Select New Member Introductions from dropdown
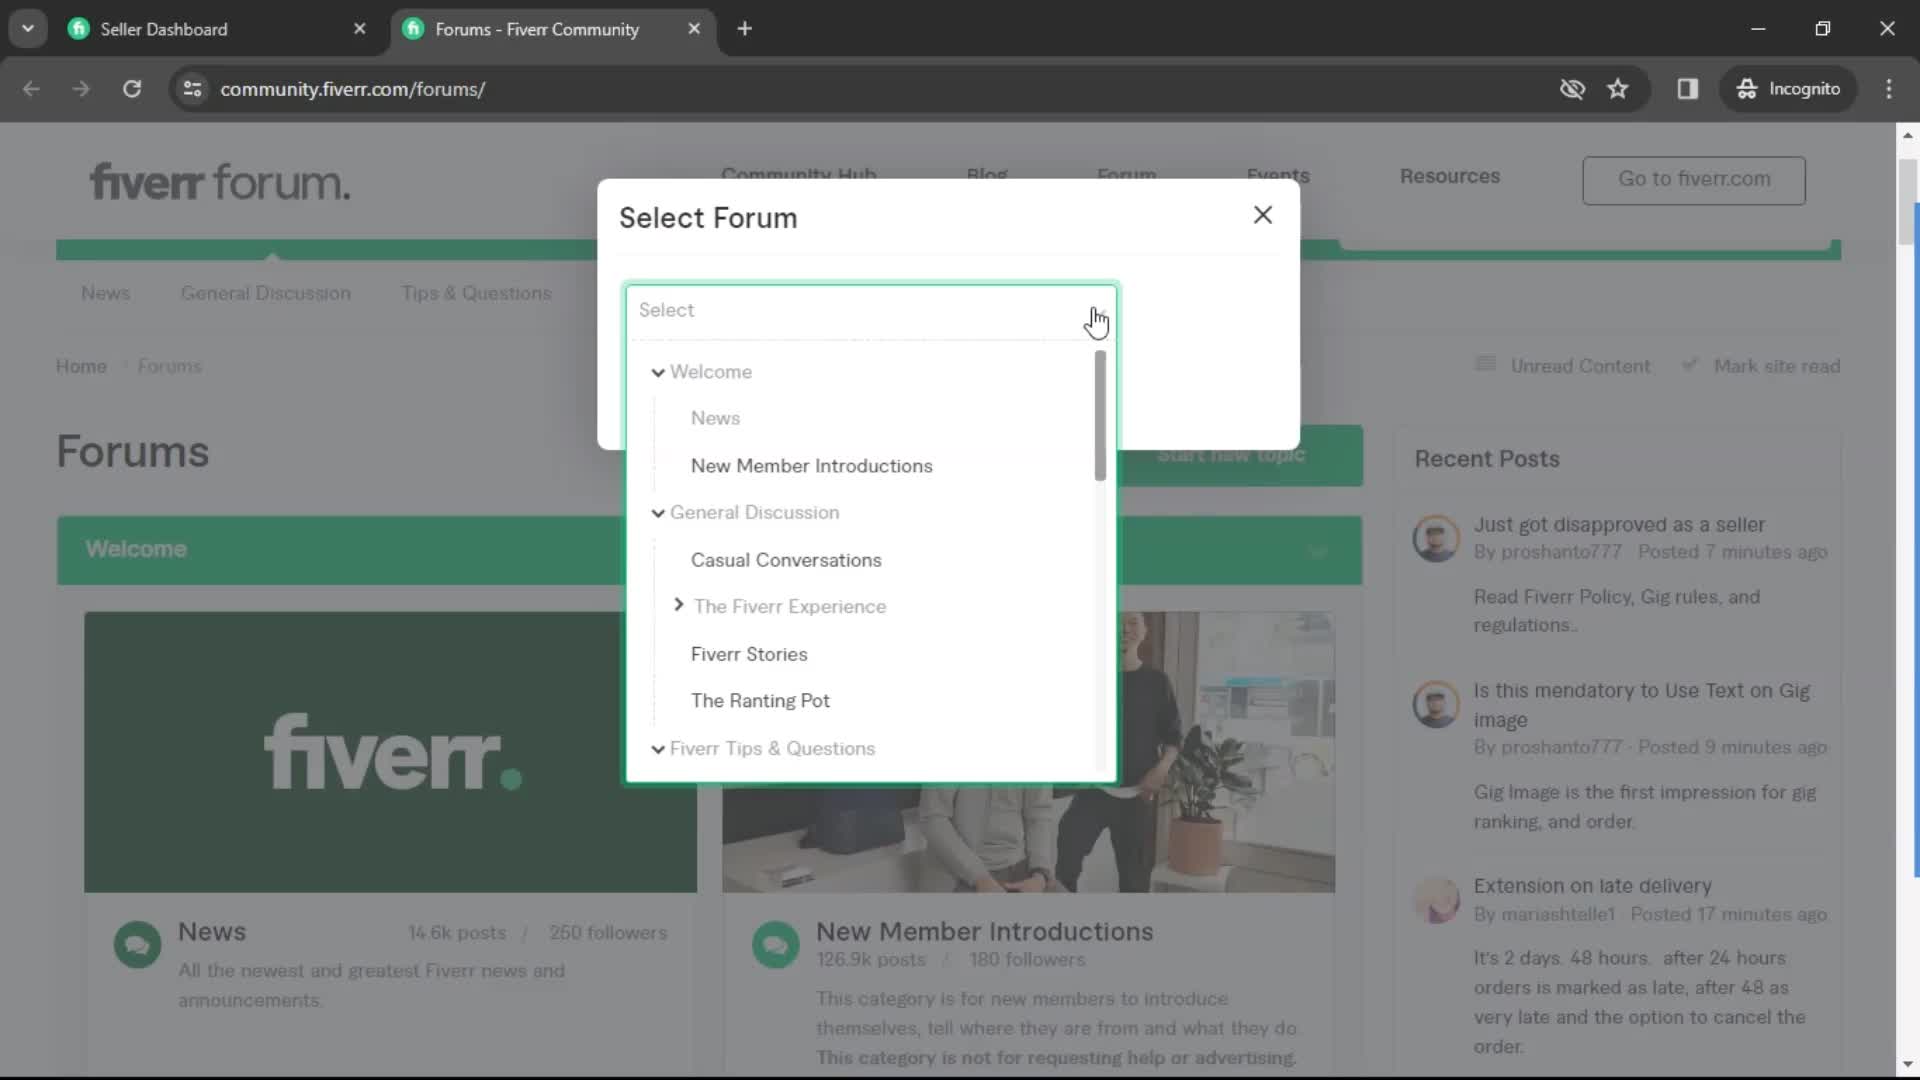 pyautogui.click(x=812, y=465)
